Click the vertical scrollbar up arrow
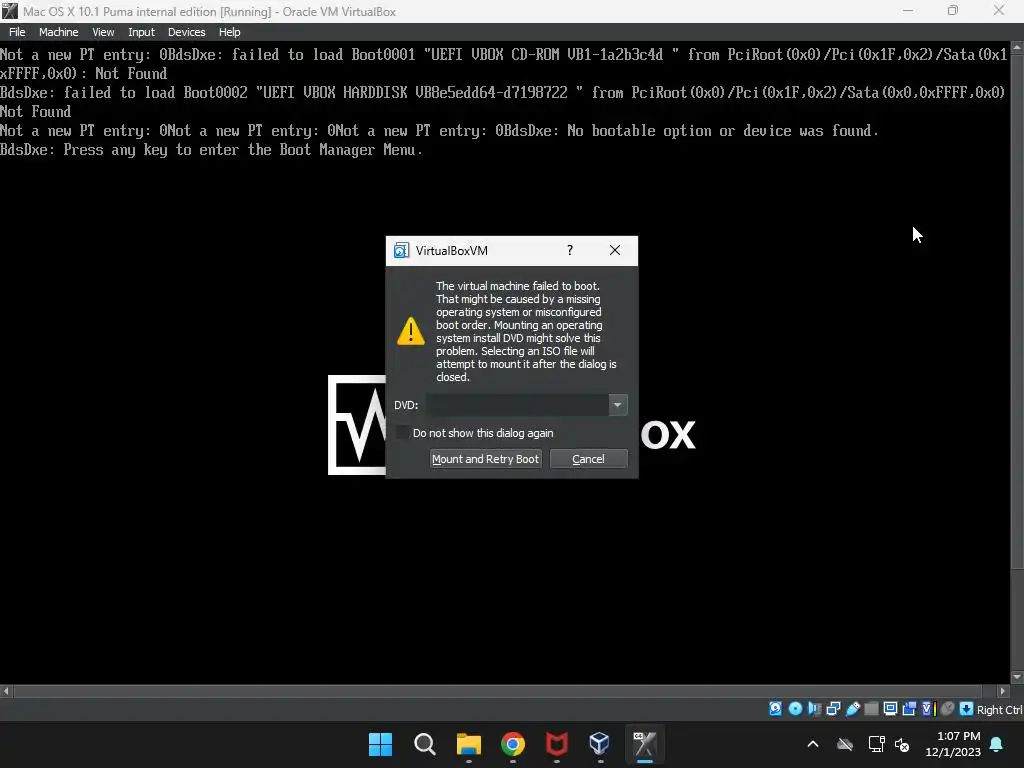The image size is (1024, 768). [1017, 48]
